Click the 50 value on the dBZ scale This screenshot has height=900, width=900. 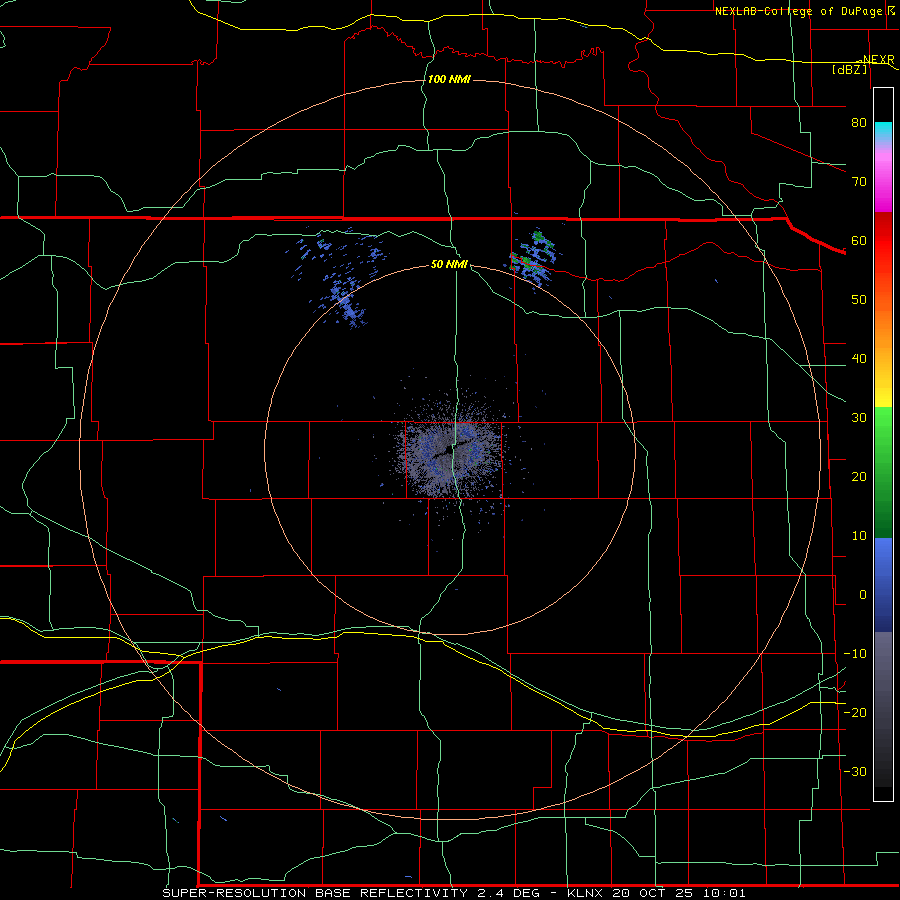859,300
